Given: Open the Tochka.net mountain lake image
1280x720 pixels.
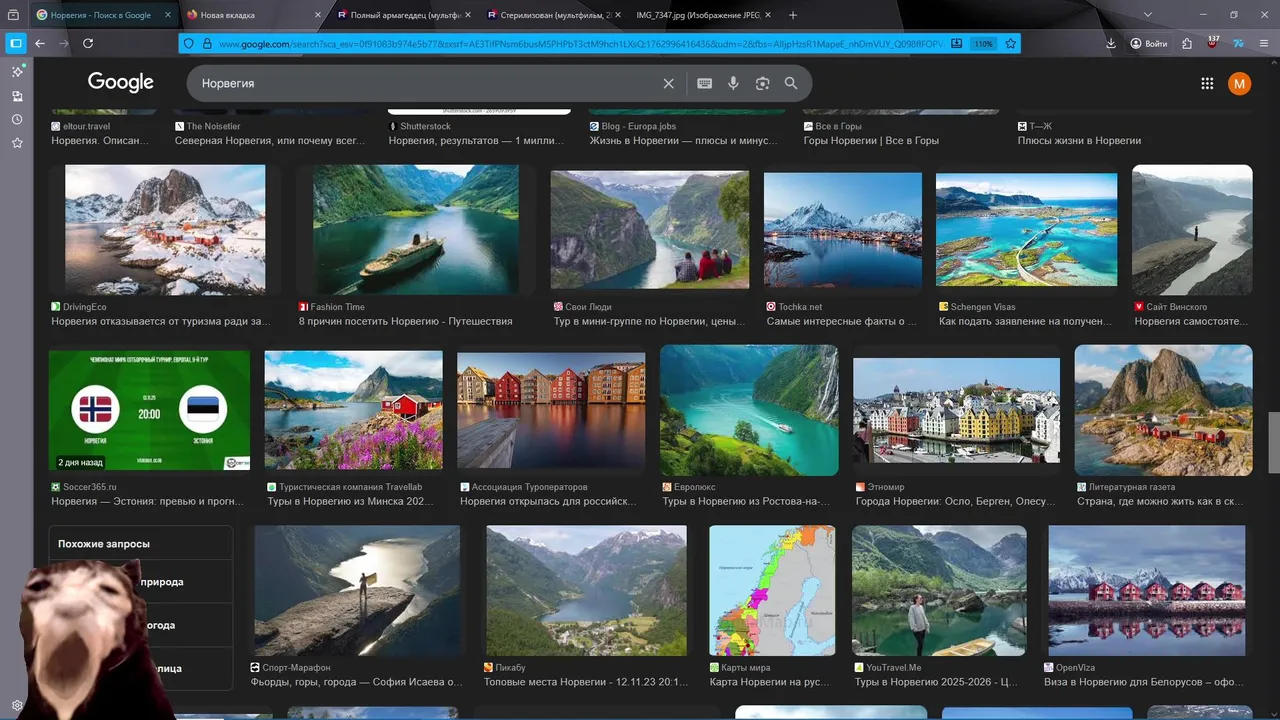Looking at the screenshot, I should [843, 230].
